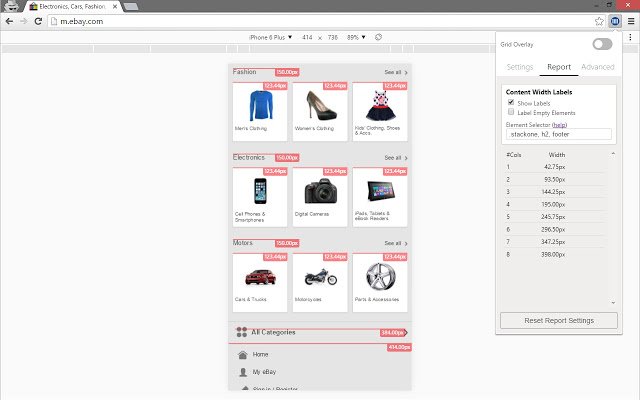Click the My eBay person icon
The height and width of the screenshot is (400, 640).
pos(243,372)
